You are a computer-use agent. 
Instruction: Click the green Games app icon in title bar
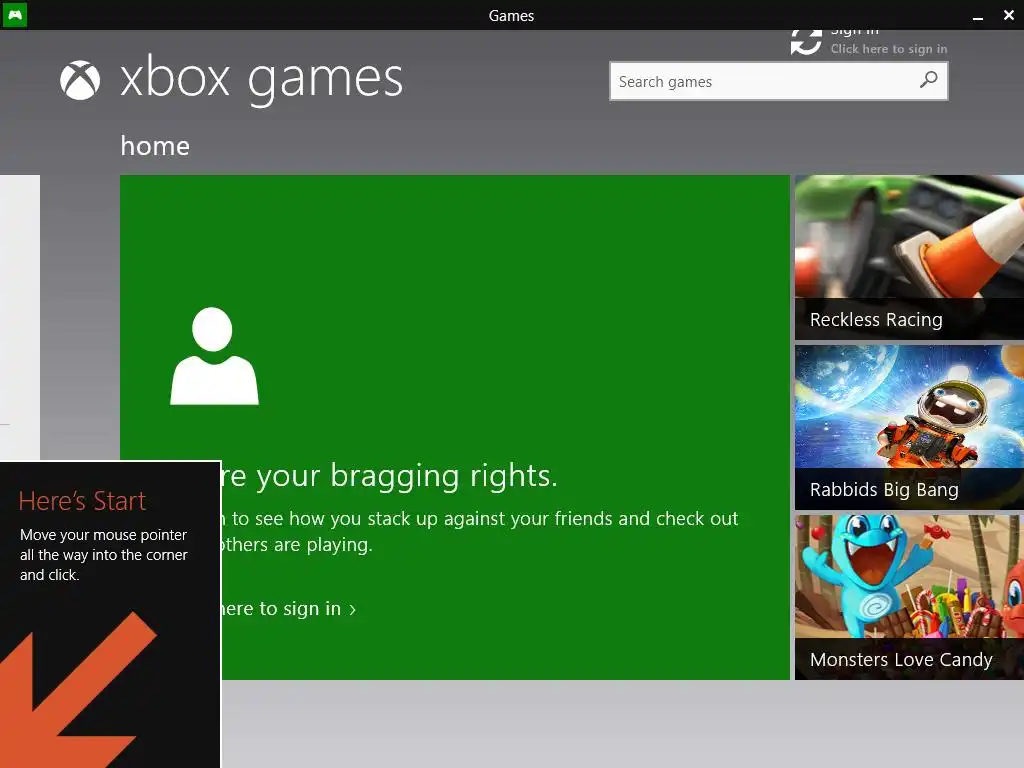[x=14, y=14]
